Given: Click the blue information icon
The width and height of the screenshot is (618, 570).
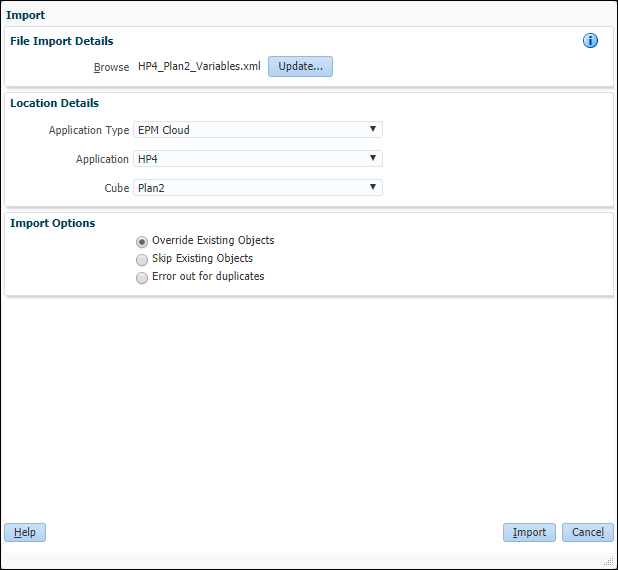Looking at the screenshot, I should coord(590,41).
